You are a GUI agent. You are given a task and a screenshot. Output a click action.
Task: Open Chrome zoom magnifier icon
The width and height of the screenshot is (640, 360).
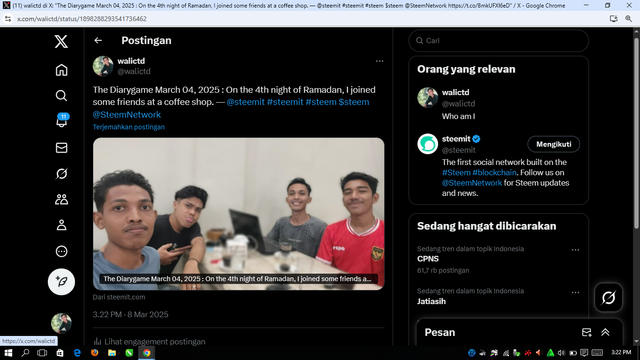[x=629, y=19]
